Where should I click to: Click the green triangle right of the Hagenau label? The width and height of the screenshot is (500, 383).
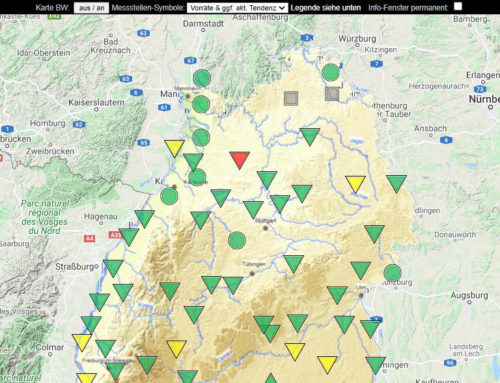click(x=144, y=219)
